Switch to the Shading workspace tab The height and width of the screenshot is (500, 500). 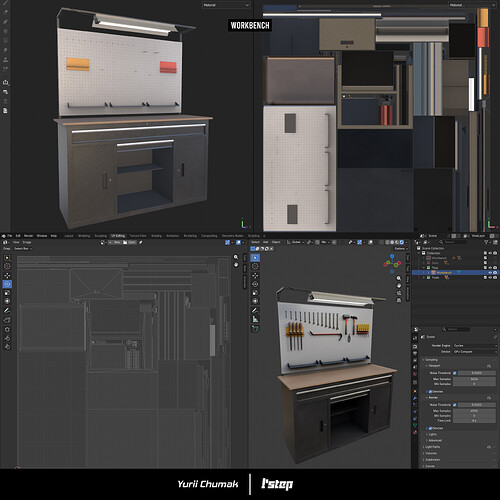(156, 236)
